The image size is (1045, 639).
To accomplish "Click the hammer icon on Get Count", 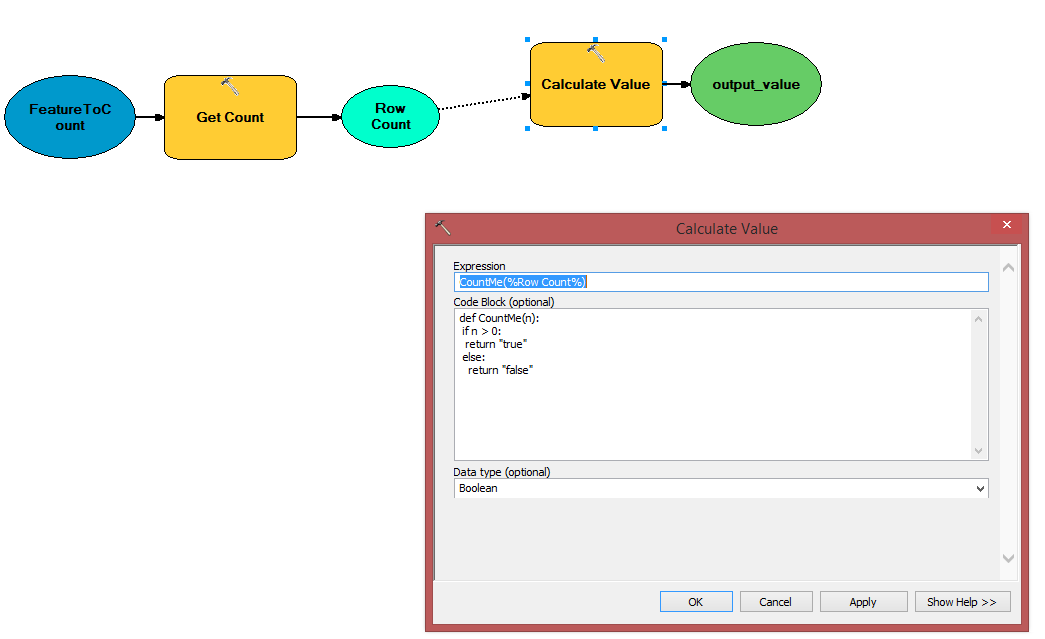I will pos(230,84).
